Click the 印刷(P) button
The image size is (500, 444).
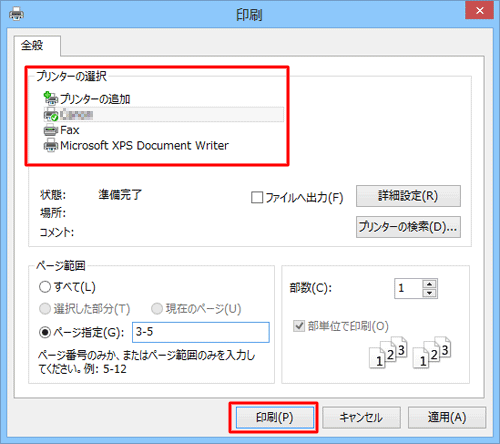(x=274, y=417)
